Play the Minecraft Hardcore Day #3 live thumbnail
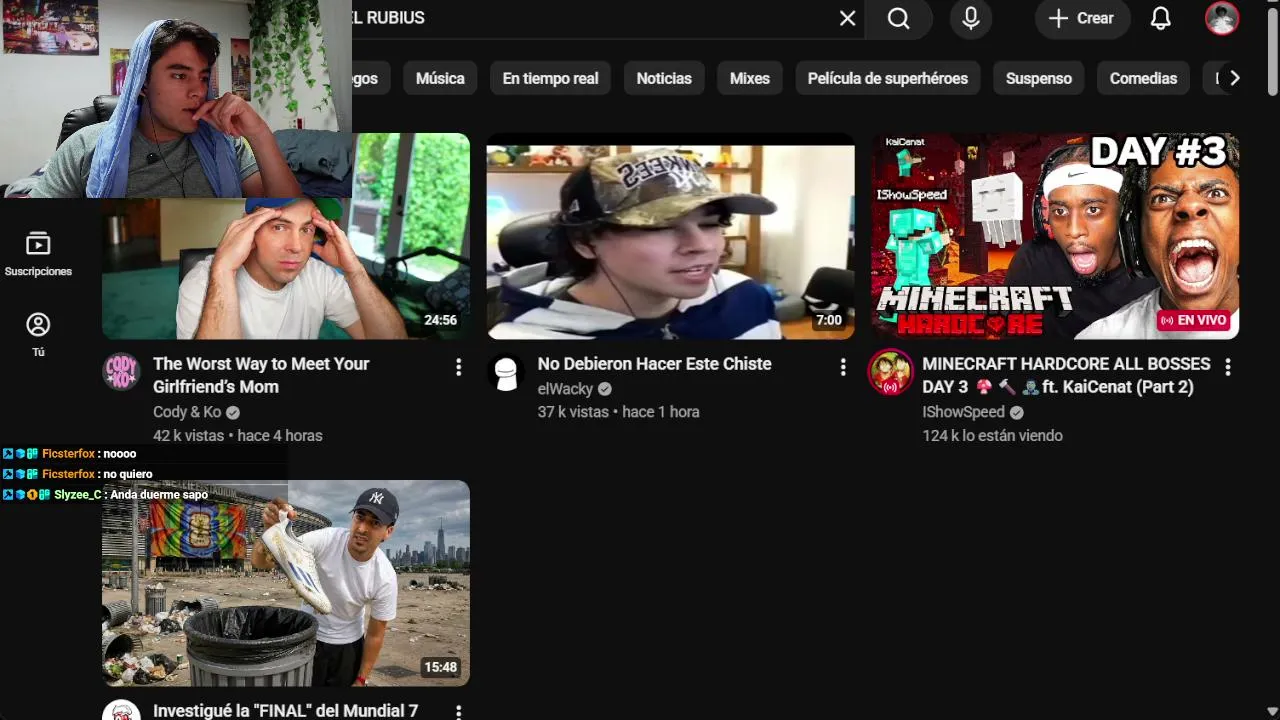 (x=1055, y=236)
